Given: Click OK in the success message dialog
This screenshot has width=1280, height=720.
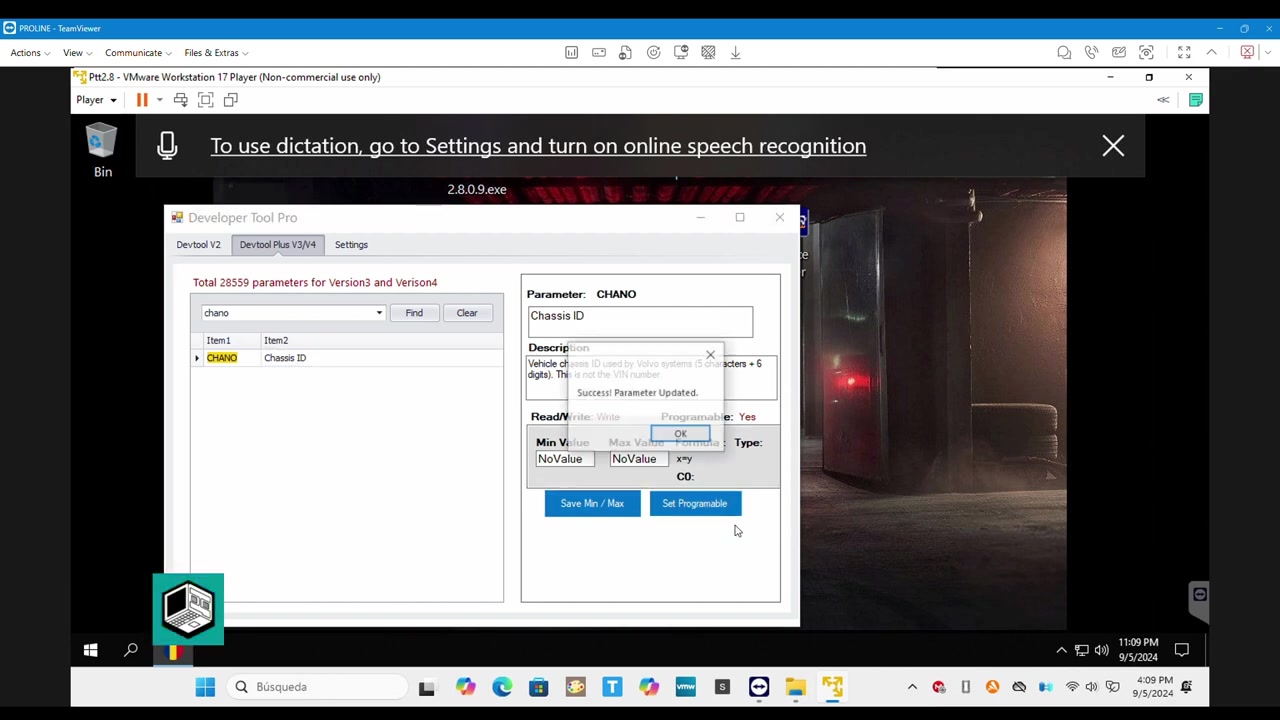Looking at the screenshot, I should 680,434.
